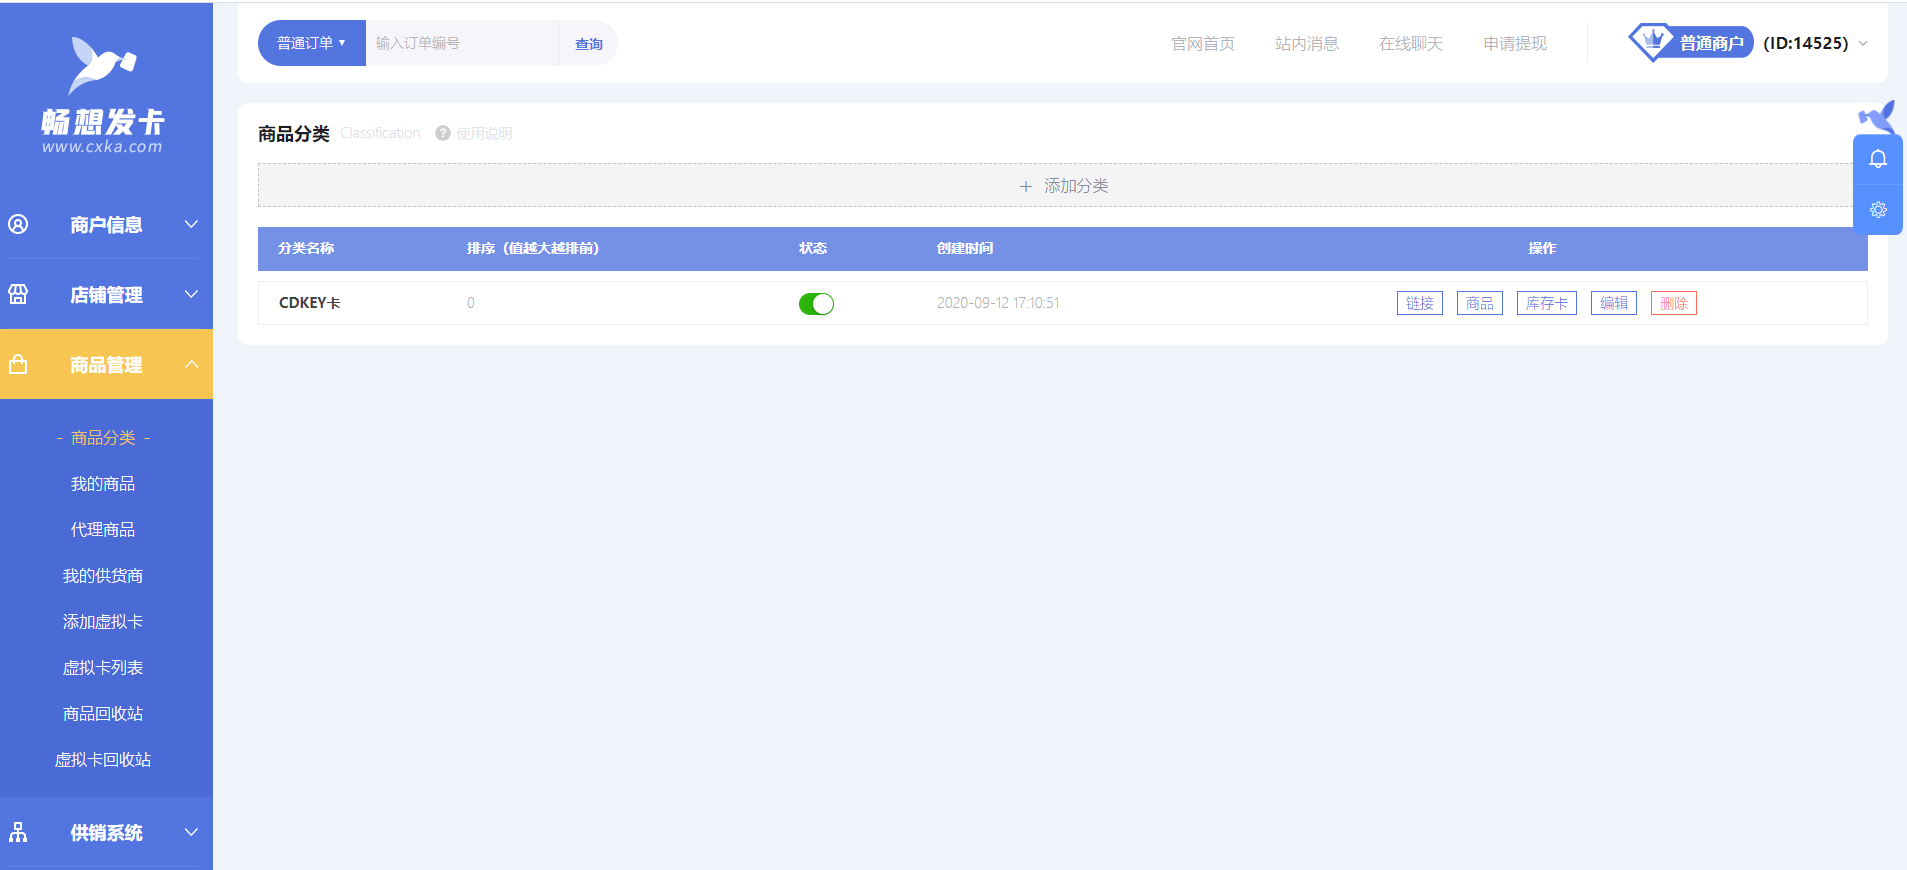Click the bird logo at top left
Viewport: 1907px width, 870px height.
tap(101, 66)
